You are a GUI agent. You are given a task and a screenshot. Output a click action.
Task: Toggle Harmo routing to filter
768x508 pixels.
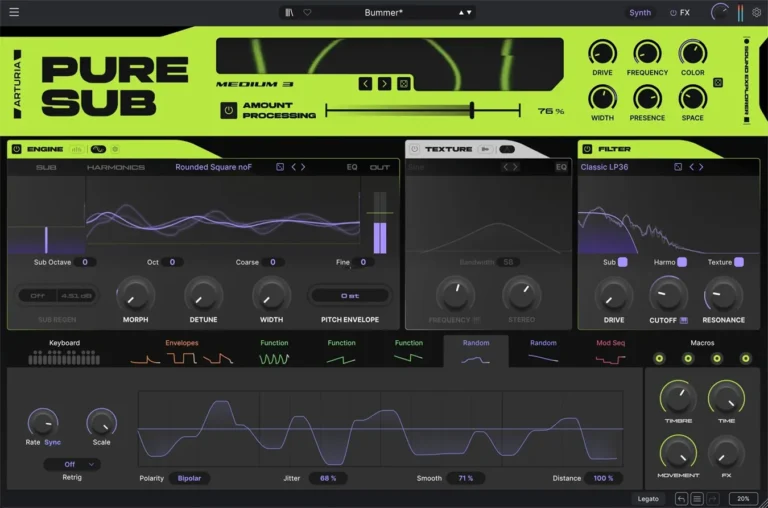pos(682,262)
